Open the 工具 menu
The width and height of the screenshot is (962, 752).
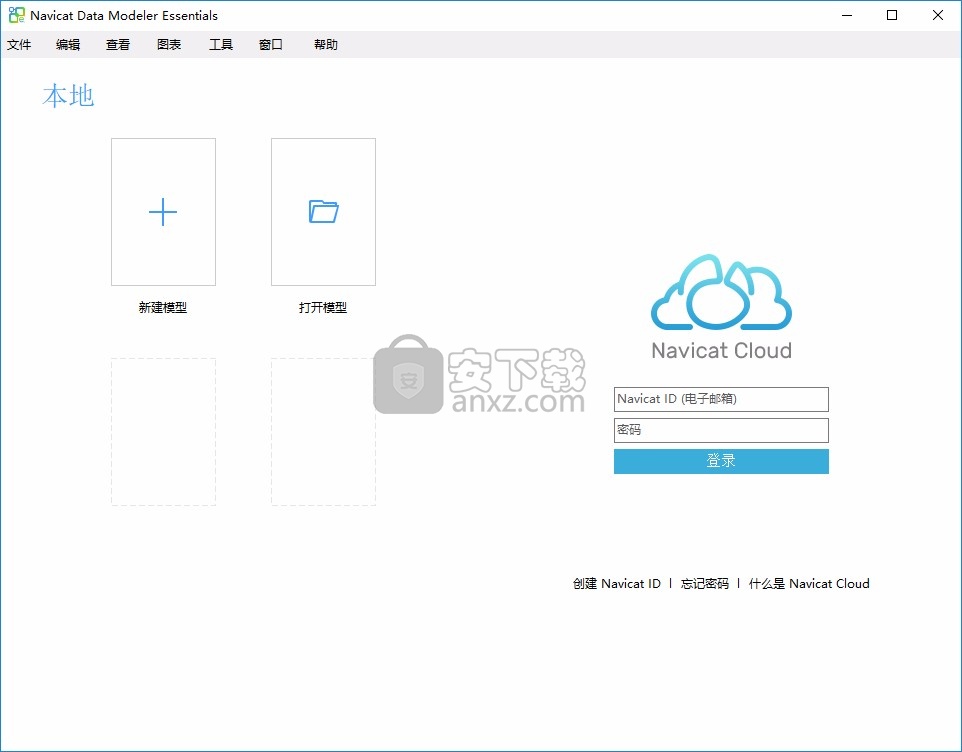coord(221,45)
